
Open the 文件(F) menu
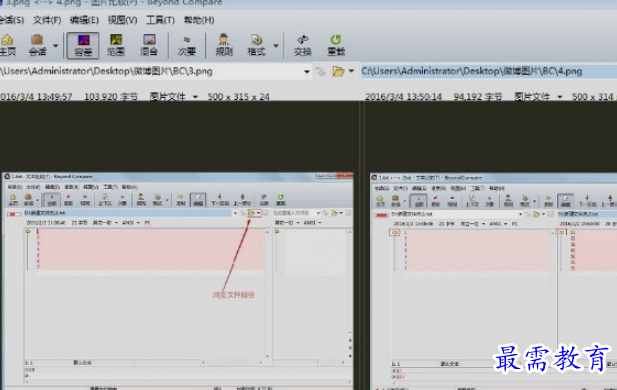tap(47, 20)
